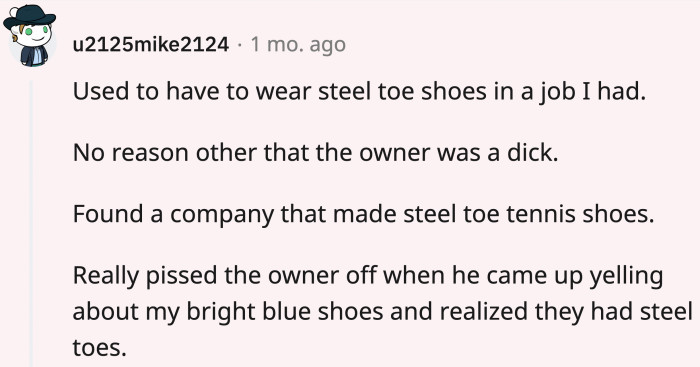The width and height of the screenshot is (700, 367).
Task: Click the "1 mo. ago" timestamp
Action: coord(298,45)
